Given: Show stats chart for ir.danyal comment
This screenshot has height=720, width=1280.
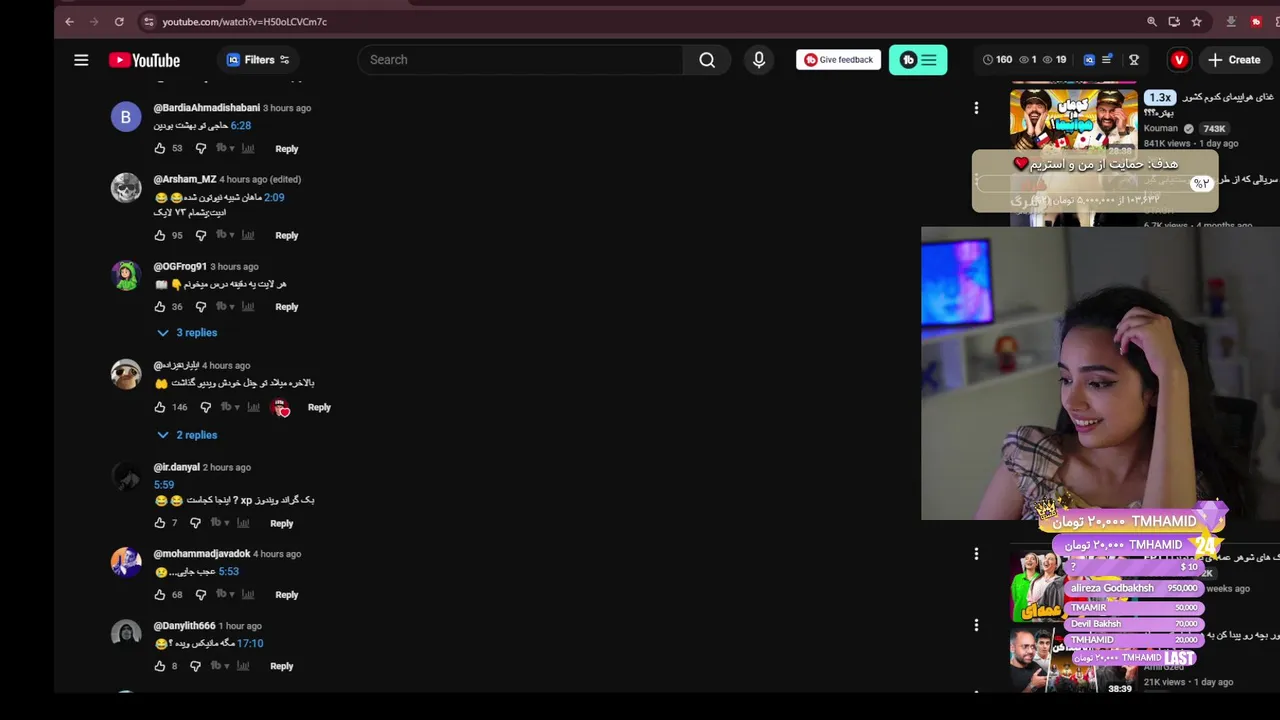Looking at the screenshot, I should (x=243, y=523).
